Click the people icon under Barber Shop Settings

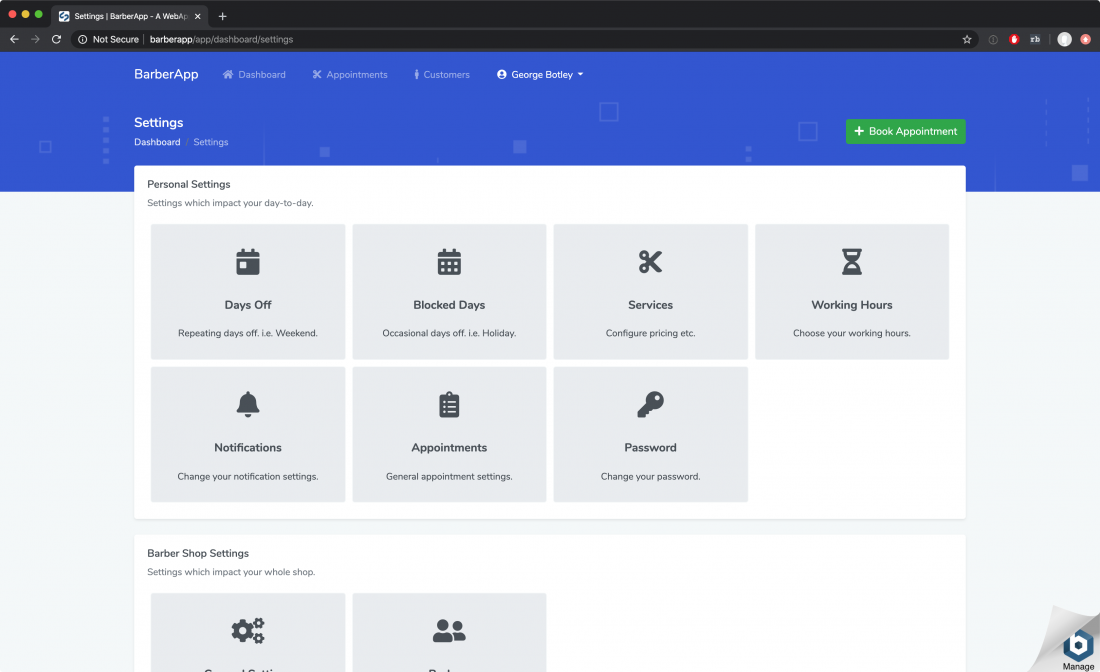(448, 630)
